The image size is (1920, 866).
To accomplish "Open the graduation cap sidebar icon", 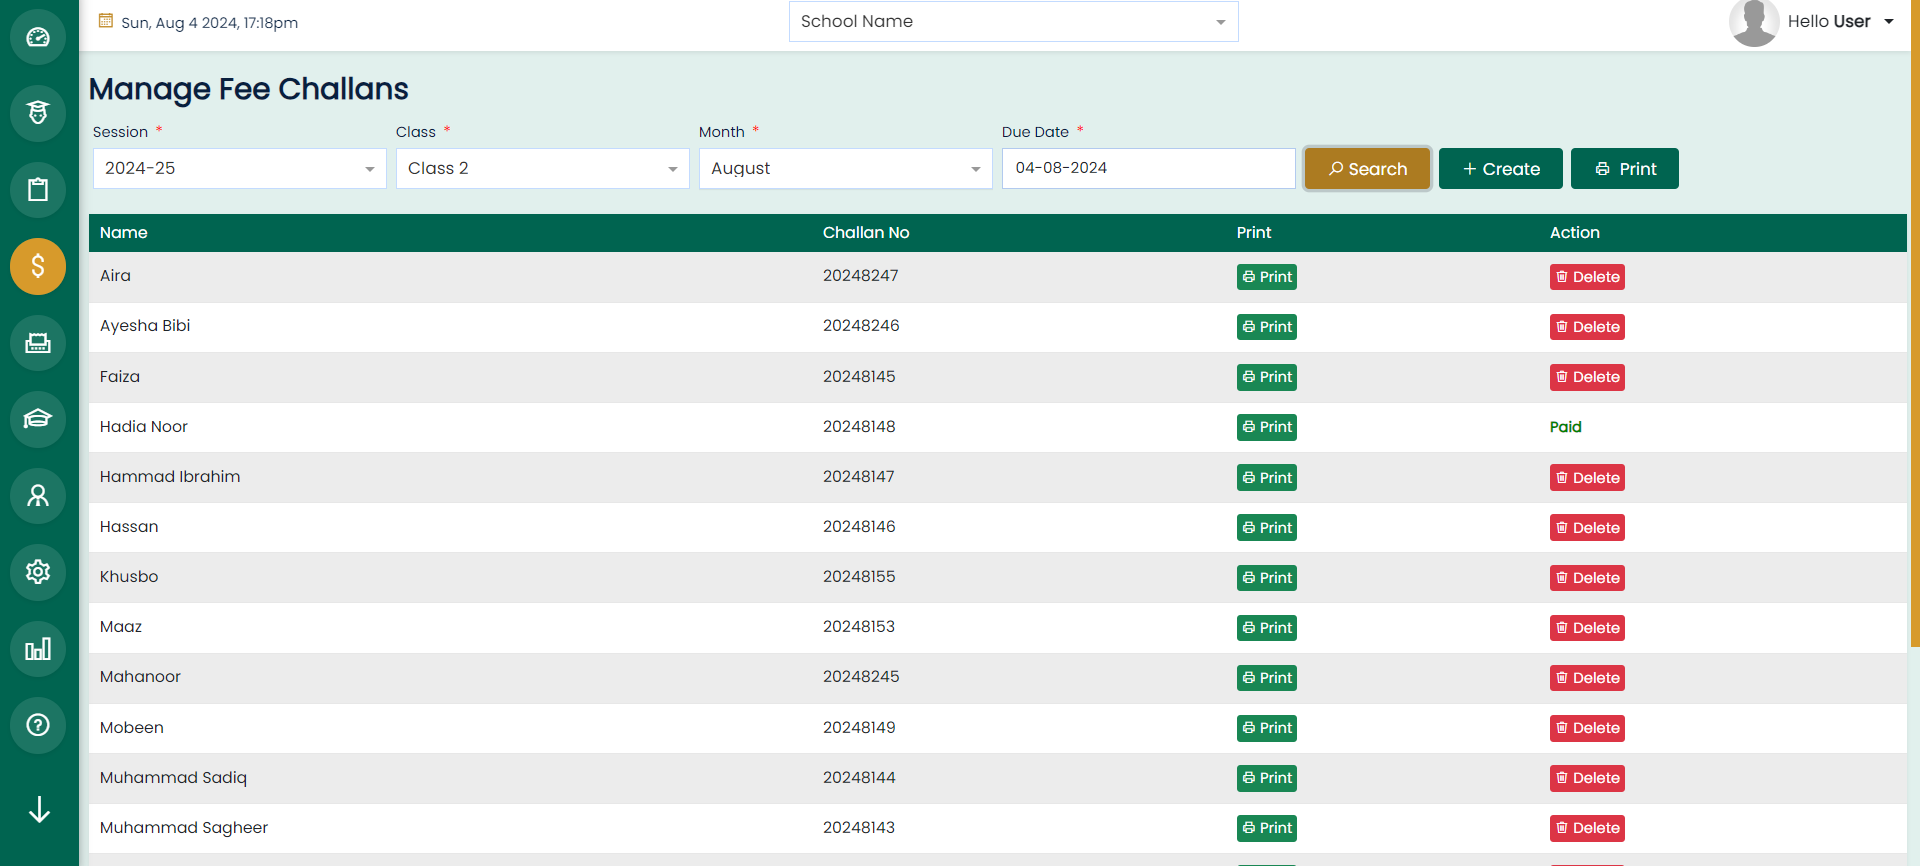I will 38,419.
